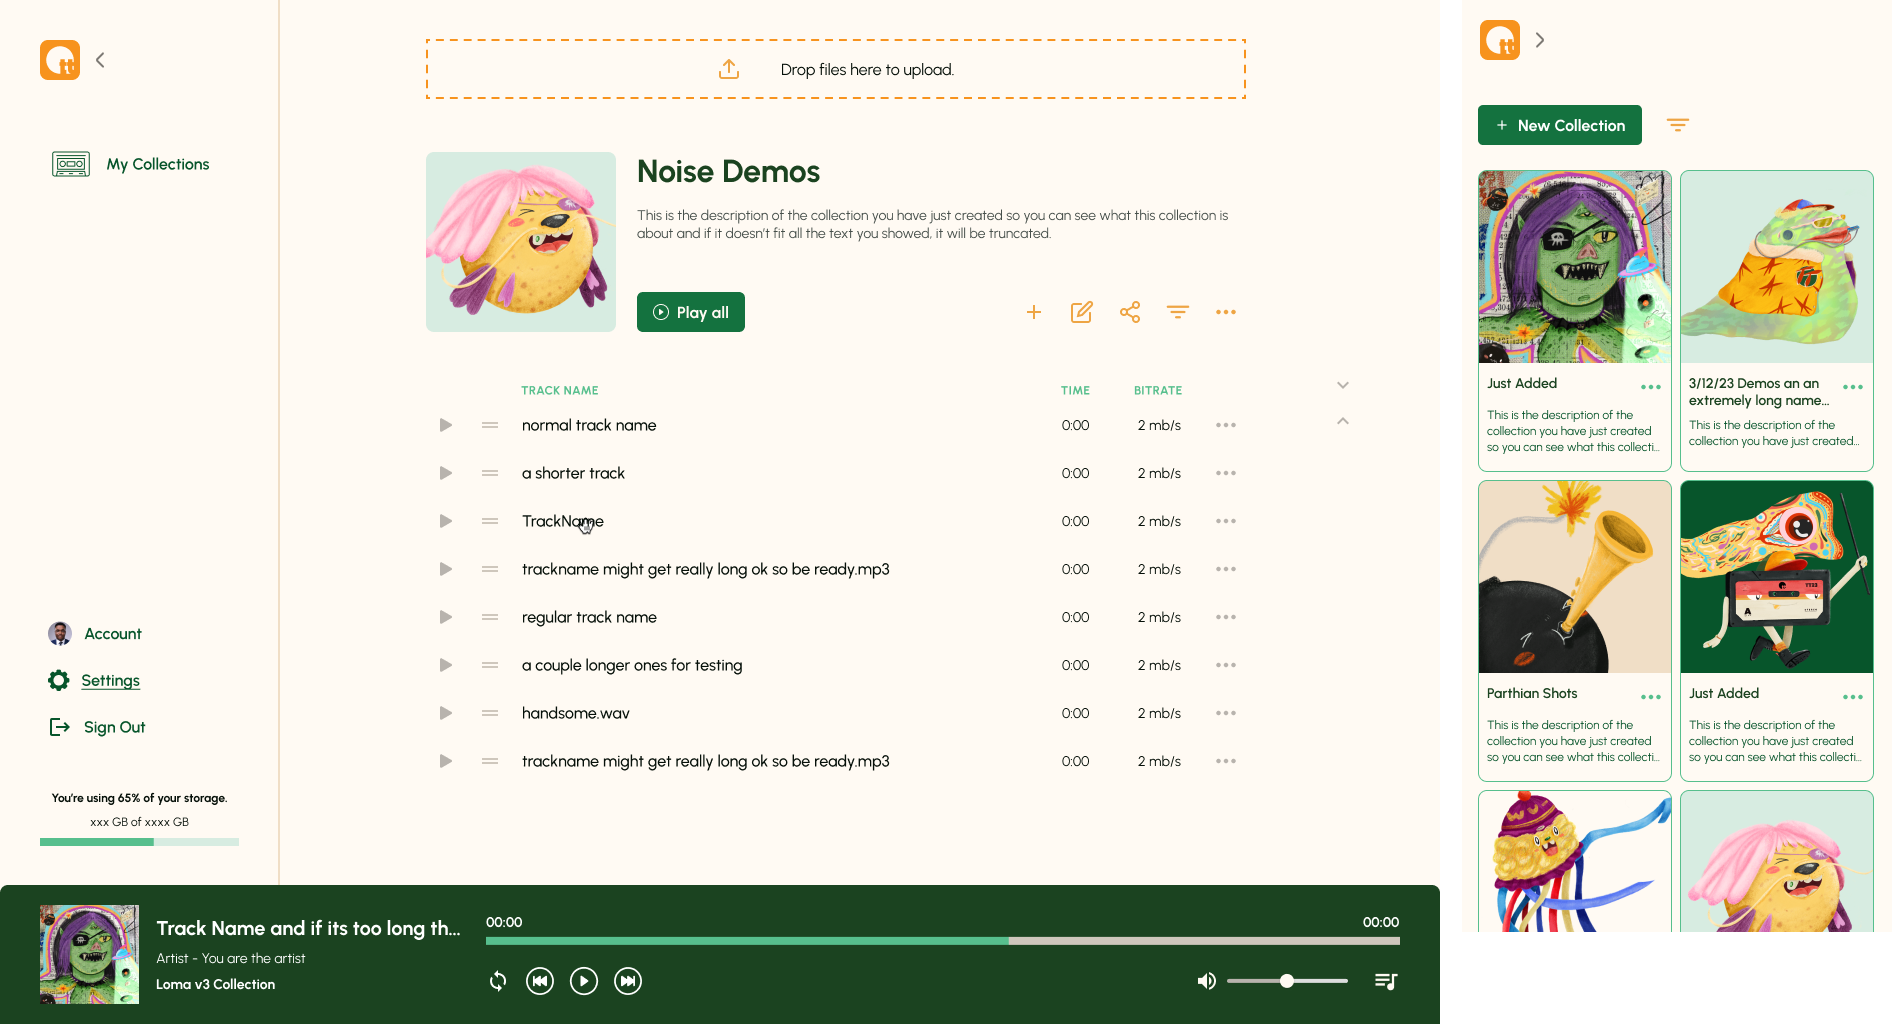
Task: Open green monster 'Just Added' collection card
Action: pyautogui.click(x=1575, y=320)
